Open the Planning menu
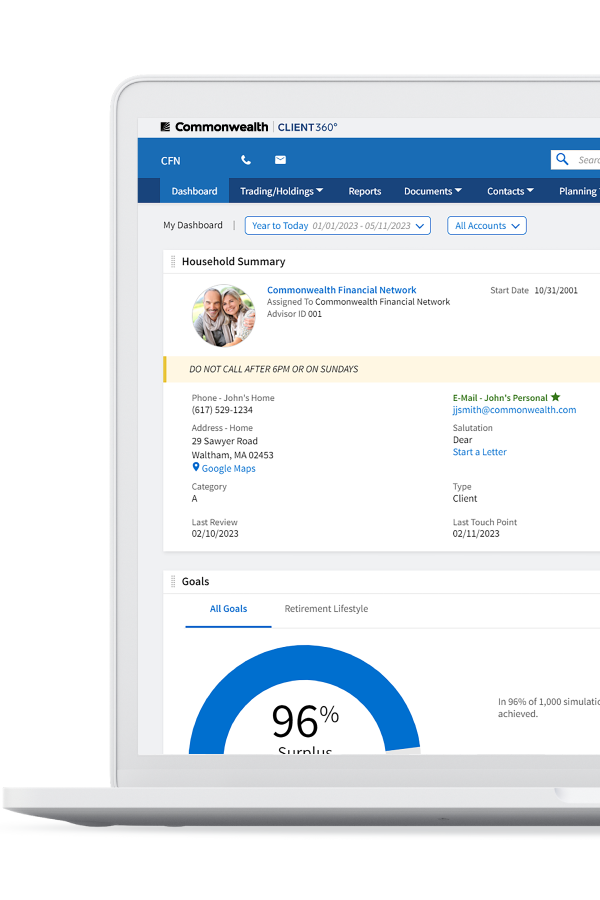Image resolution: width=600 pixels, height=900 pixels. pos(579,191)
